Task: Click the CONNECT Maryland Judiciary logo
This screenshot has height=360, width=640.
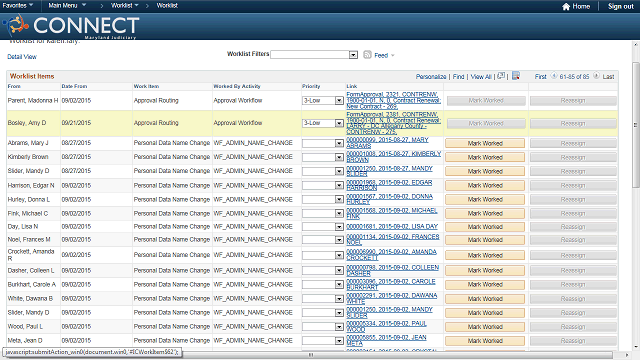Action: pyautogui.click(x=71, y=26)
